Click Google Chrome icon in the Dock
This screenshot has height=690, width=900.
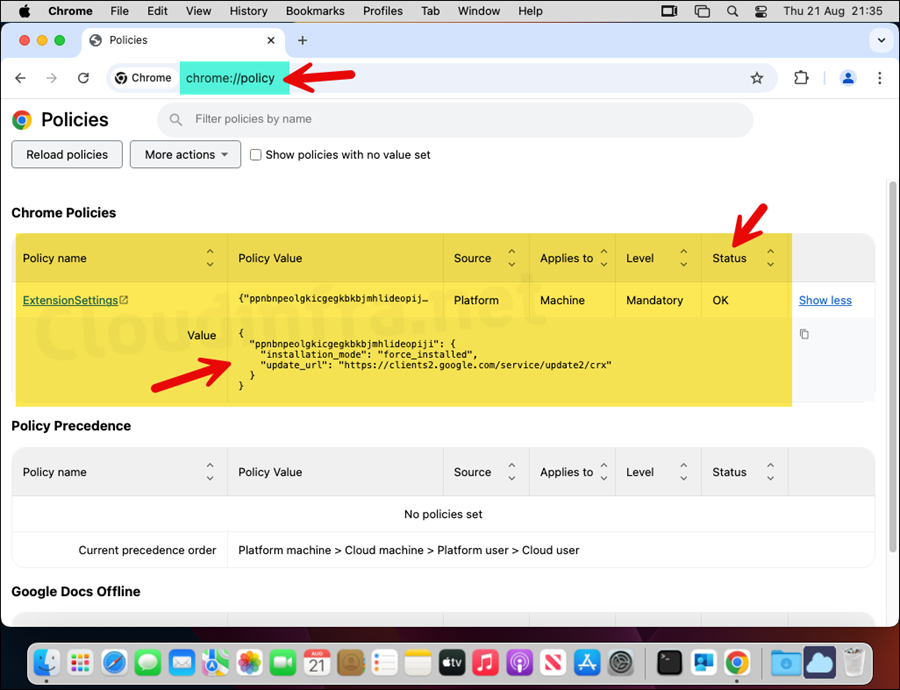coord(737,662)
